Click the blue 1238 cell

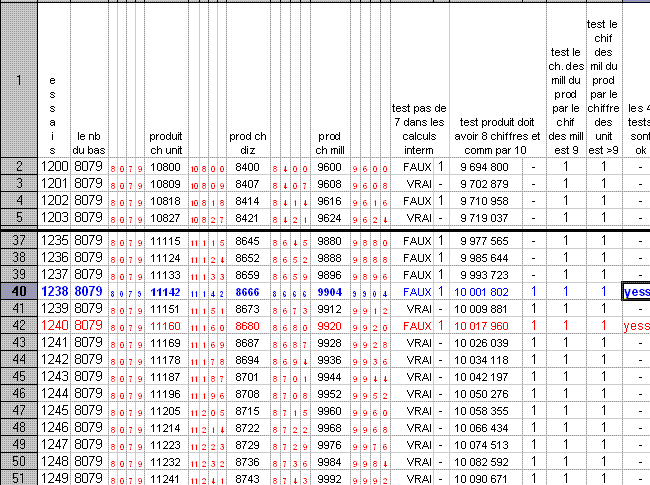pyautogui.click(x=55, y=291)
